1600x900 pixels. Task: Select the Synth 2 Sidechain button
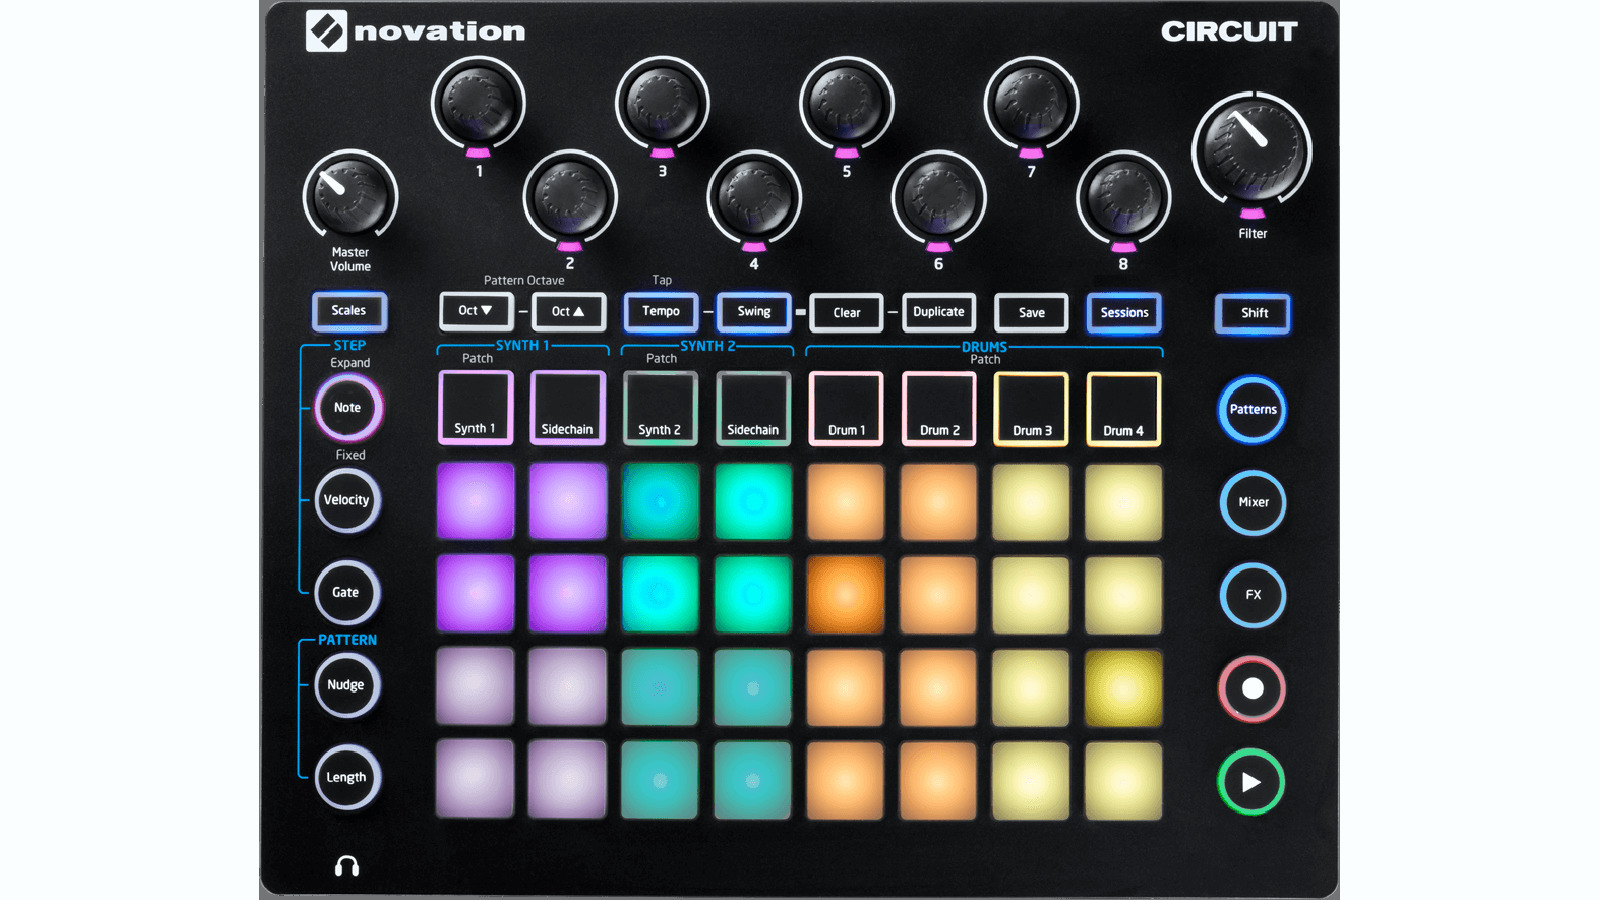pos(753,408)
